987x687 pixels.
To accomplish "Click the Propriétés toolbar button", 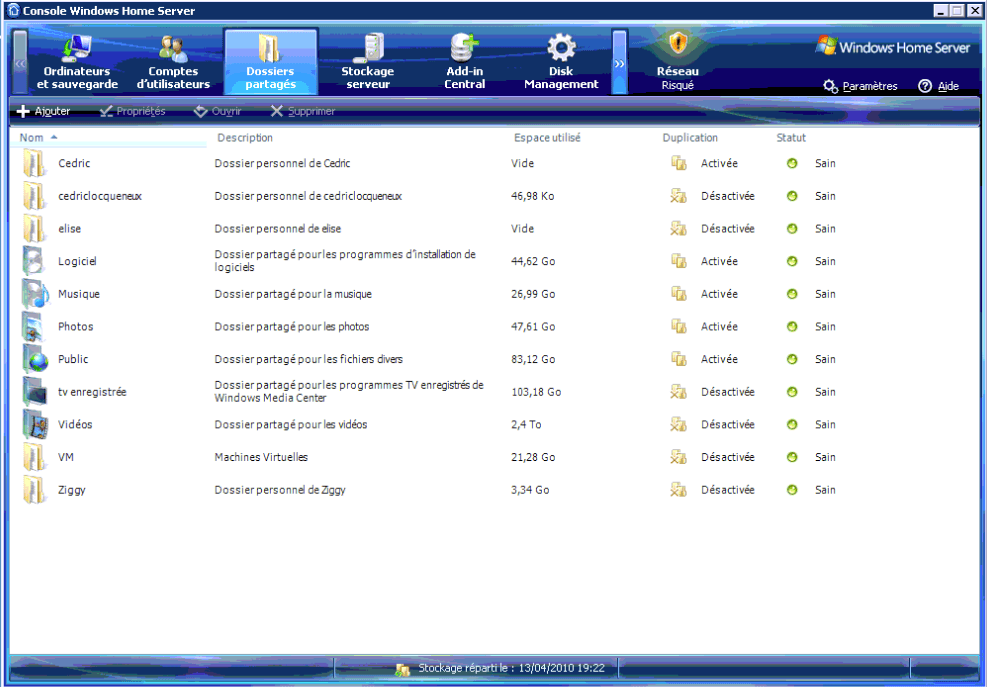I will (133, 111).
